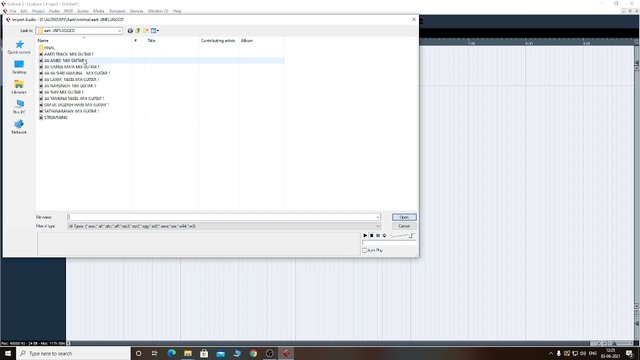
Task: Select file JAI GANGA MAIYA MIX GUITAR 1
Action: (x=69, y=67)
